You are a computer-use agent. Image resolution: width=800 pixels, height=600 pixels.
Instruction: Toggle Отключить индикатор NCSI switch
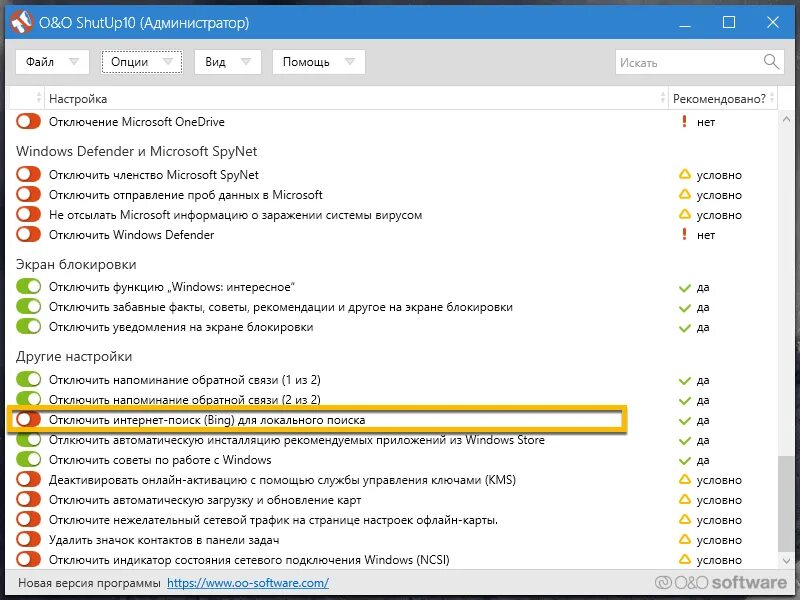(x=28, y=559)
